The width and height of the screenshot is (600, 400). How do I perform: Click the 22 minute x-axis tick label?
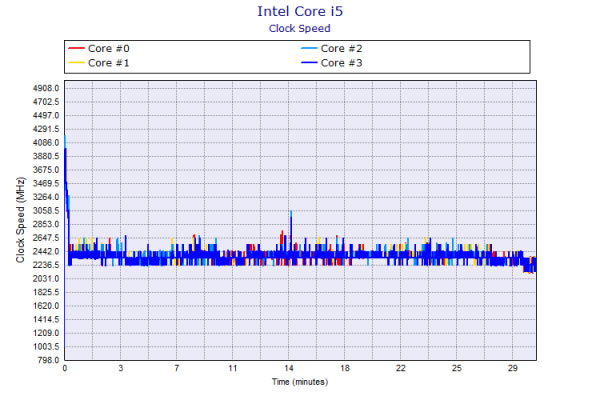401,368
